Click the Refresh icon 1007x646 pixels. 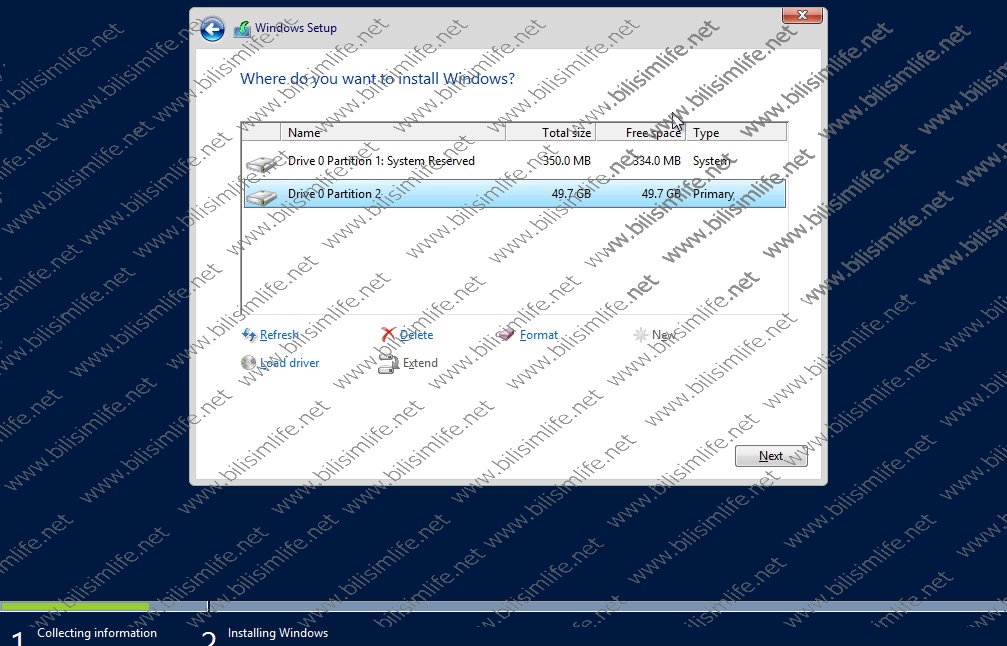249,335
